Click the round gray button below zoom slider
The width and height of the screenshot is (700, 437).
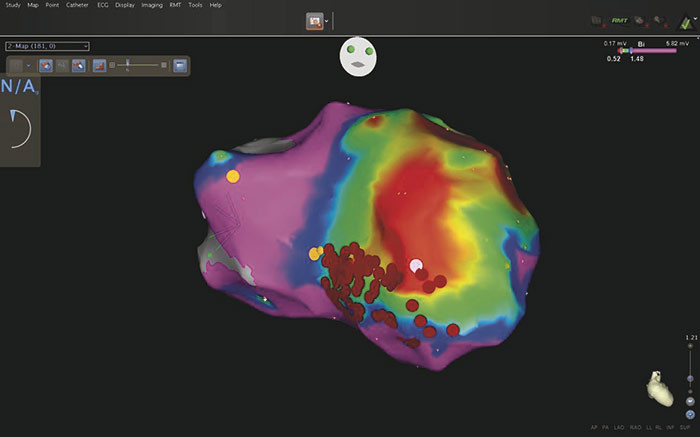coord(690,401)
